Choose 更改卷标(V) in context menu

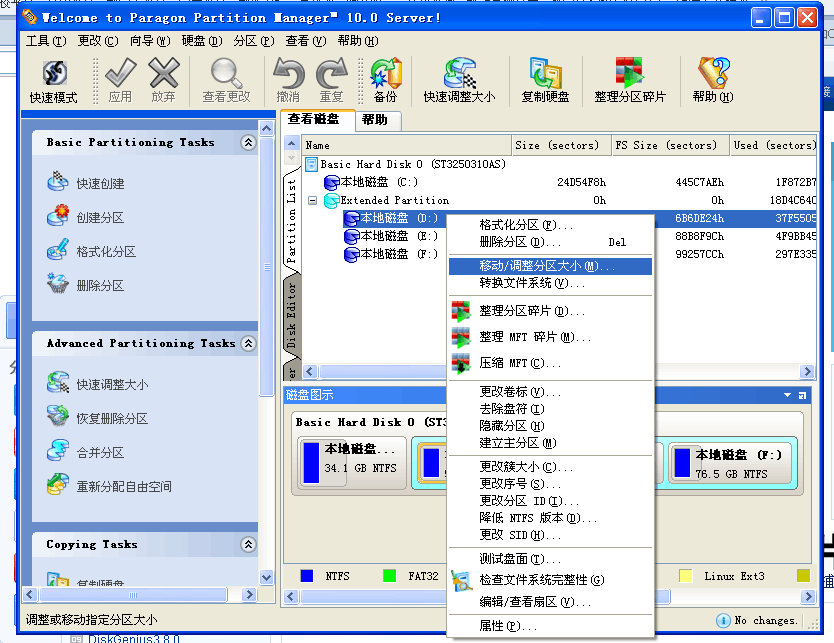tap(551, 392)
